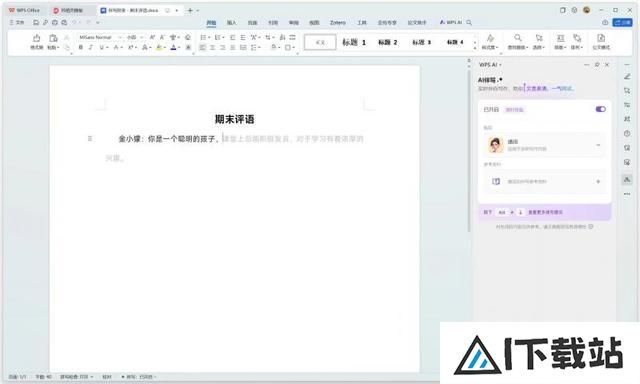Image resolution: width=640 pixels, height=384 pixels.
Task: Click the font color A swatch
Action: (x=173, y=47)
